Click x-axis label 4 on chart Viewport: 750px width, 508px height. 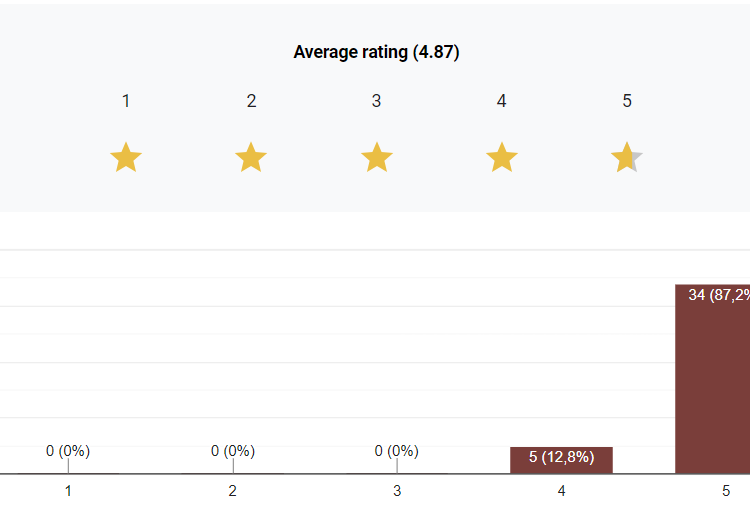561,491
